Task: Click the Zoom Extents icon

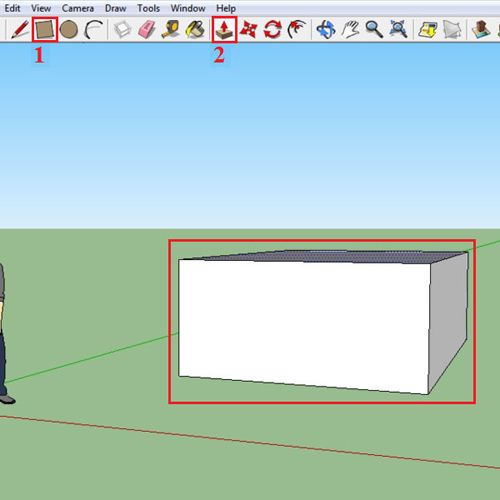Action: (x=398, y=30)
